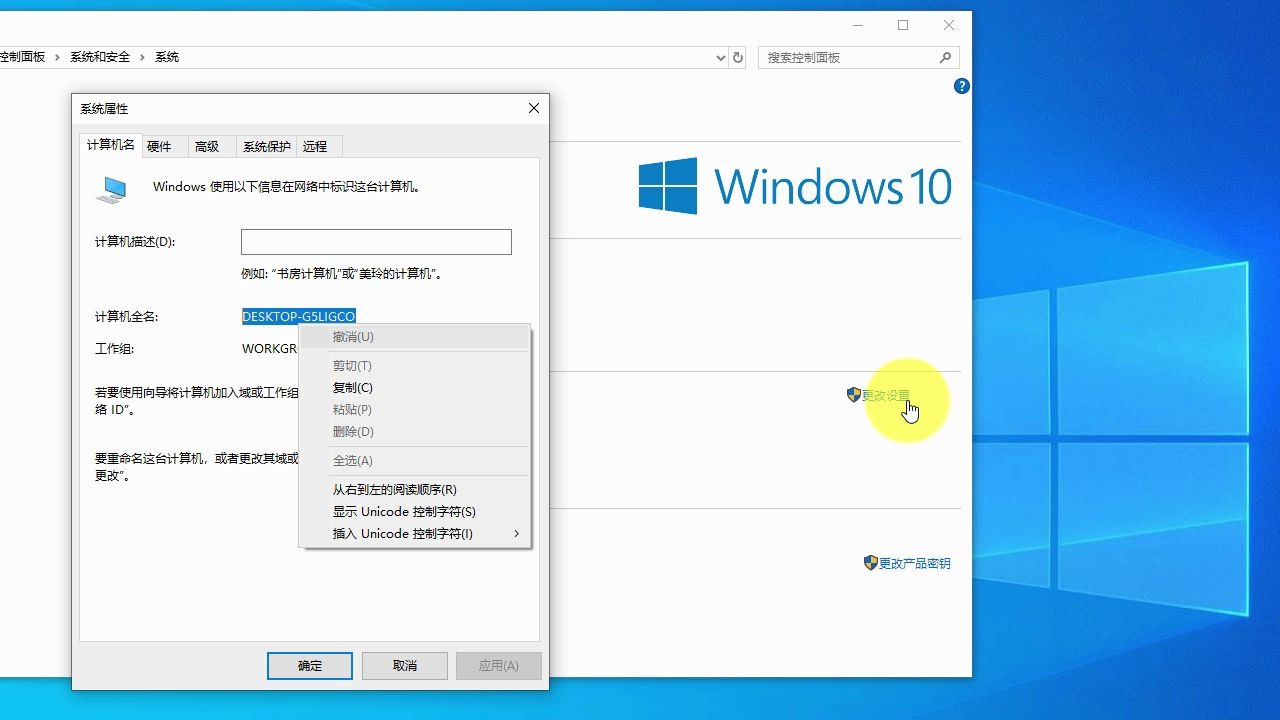
Task: Choose 复制(C) in context menu
Action: click(x=415, y=388)
